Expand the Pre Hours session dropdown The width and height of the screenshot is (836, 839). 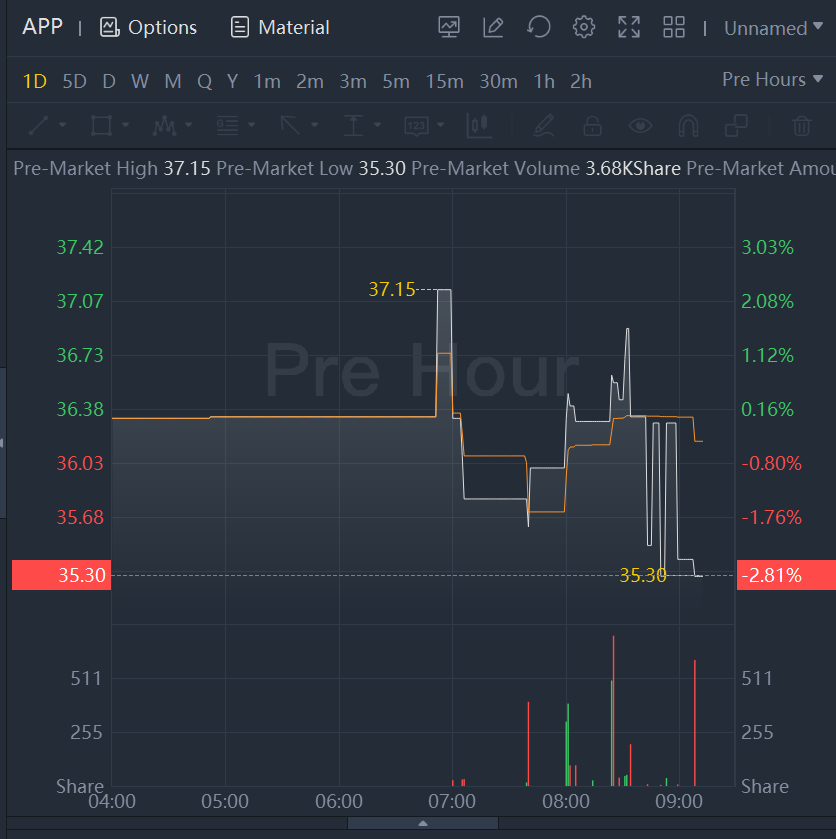[x=772, y=80]
